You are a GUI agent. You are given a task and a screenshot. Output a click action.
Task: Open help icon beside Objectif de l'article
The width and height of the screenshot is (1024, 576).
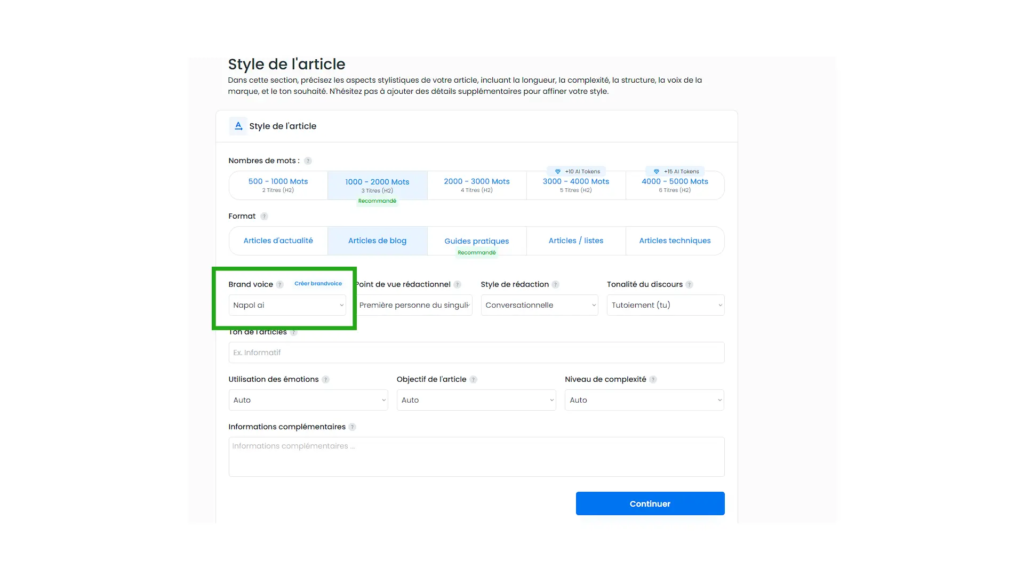473,379
